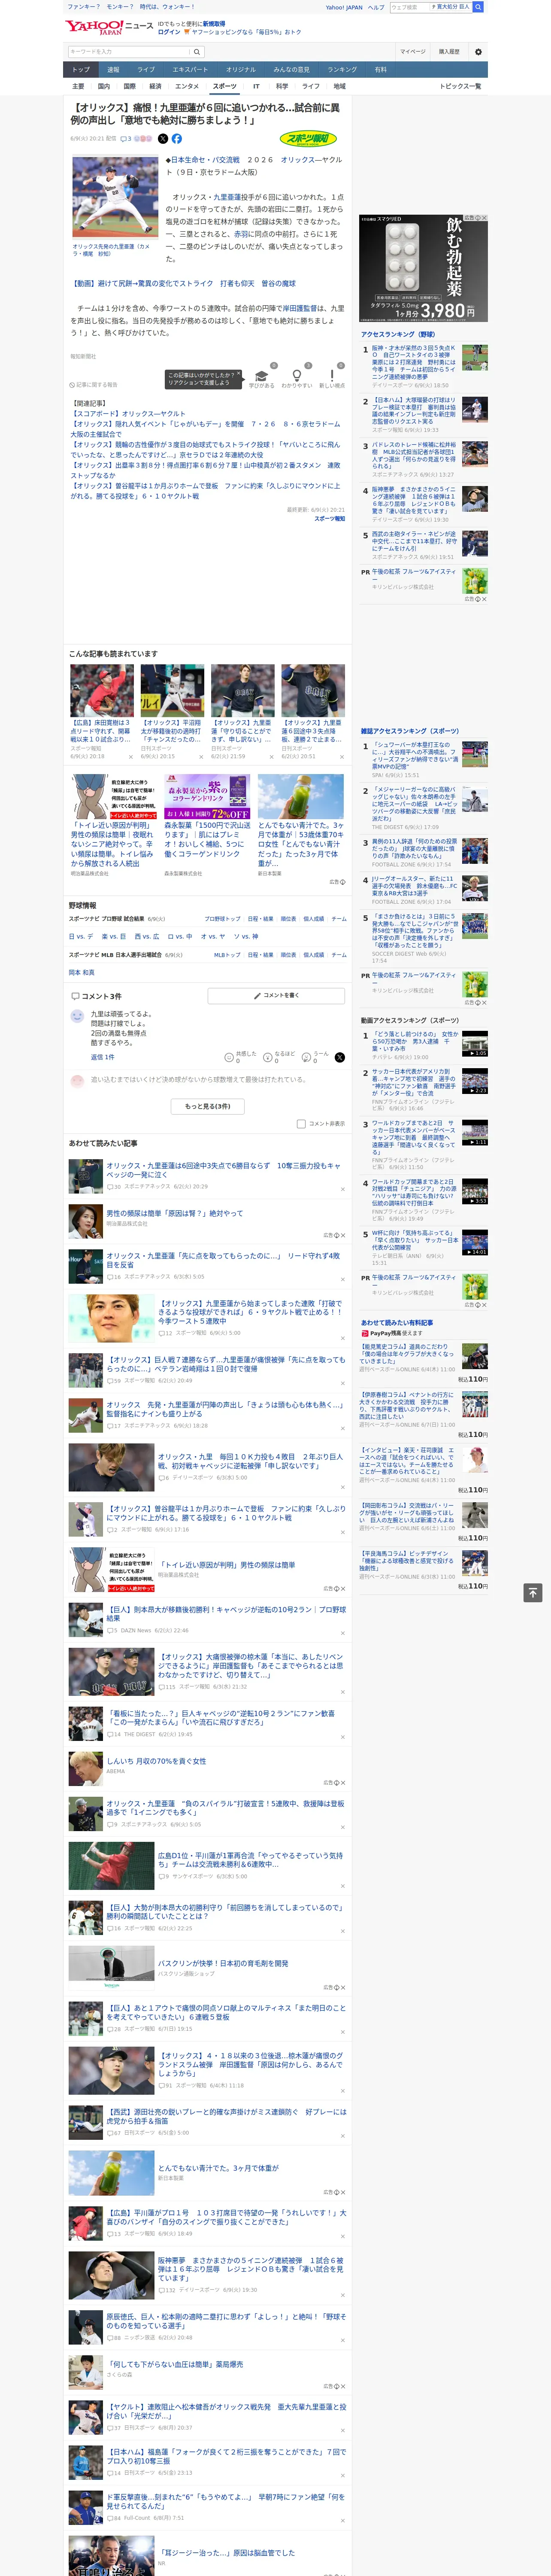Share the article on X

click(x=163, y=139)
